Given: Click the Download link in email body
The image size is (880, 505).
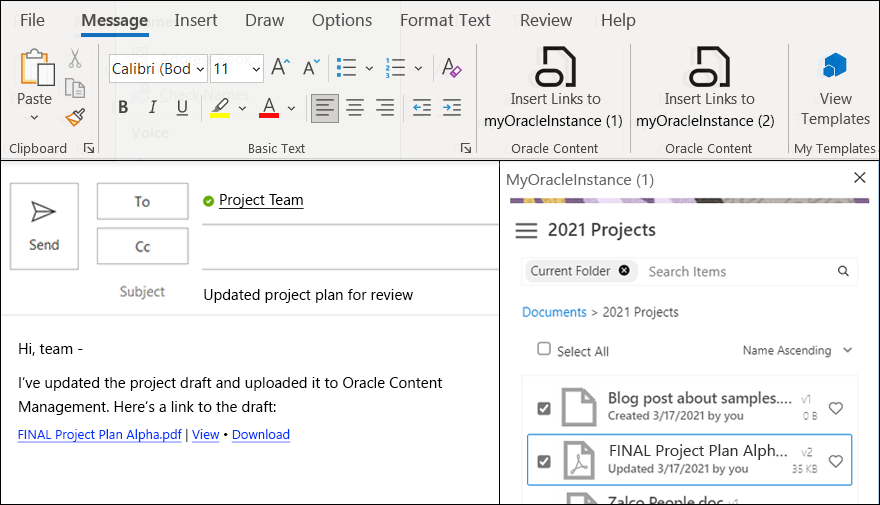Looking at the screenshot, I should pyautogui.click(x=260, y=434).
